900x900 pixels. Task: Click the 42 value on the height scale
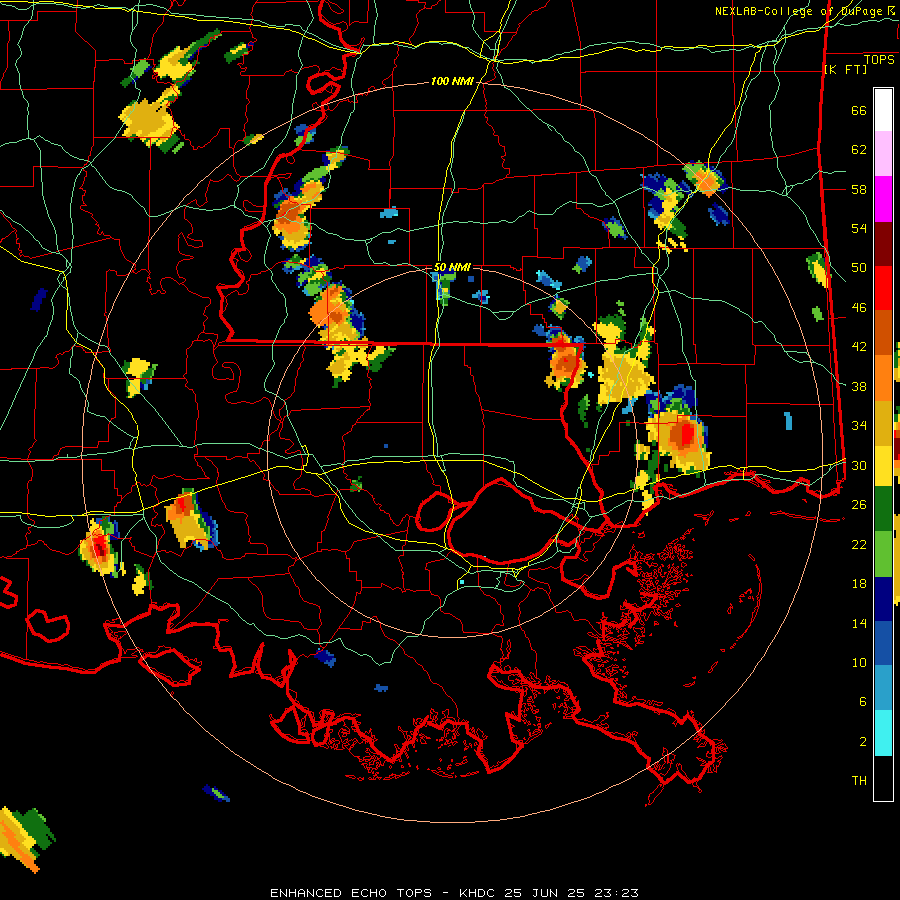click(859, 347)
